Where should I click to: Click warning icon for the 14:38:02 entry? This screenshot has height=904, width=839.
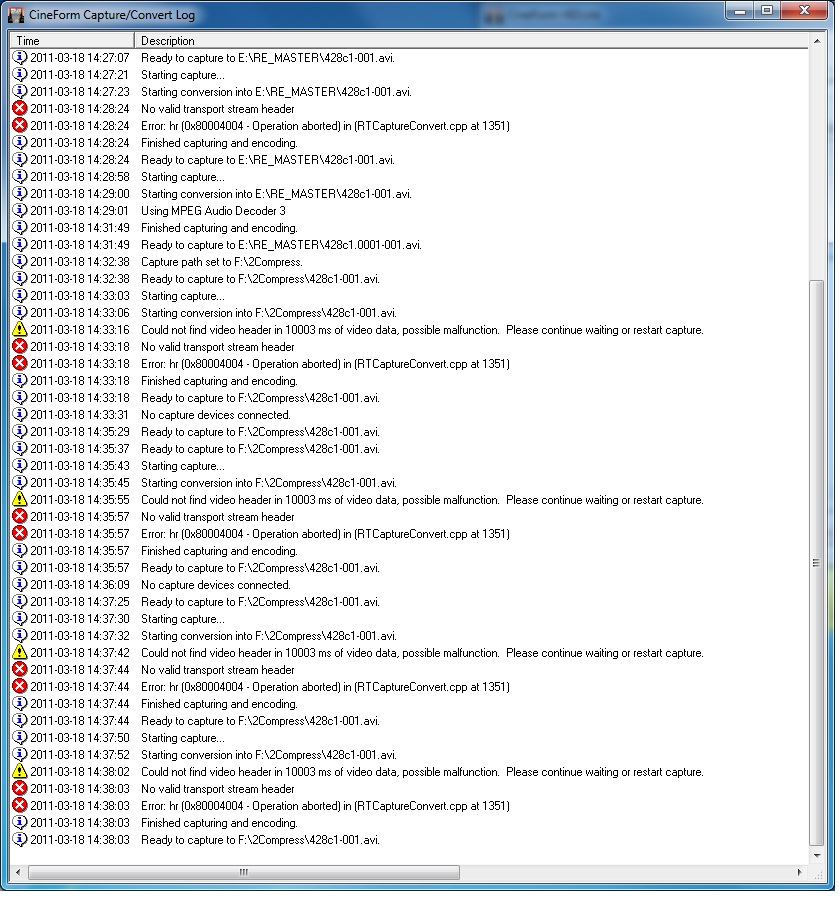[x=20, y=772]
